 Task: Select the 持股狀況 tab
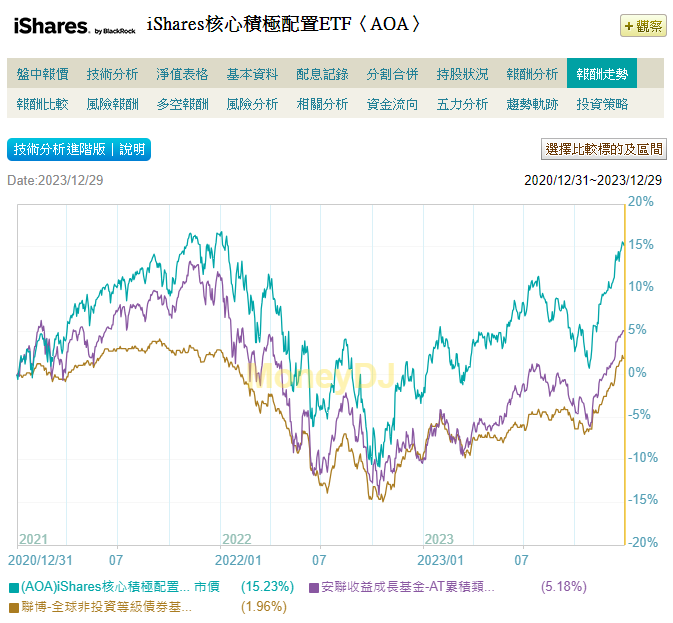pyautogui.click(x=463, y=74)
